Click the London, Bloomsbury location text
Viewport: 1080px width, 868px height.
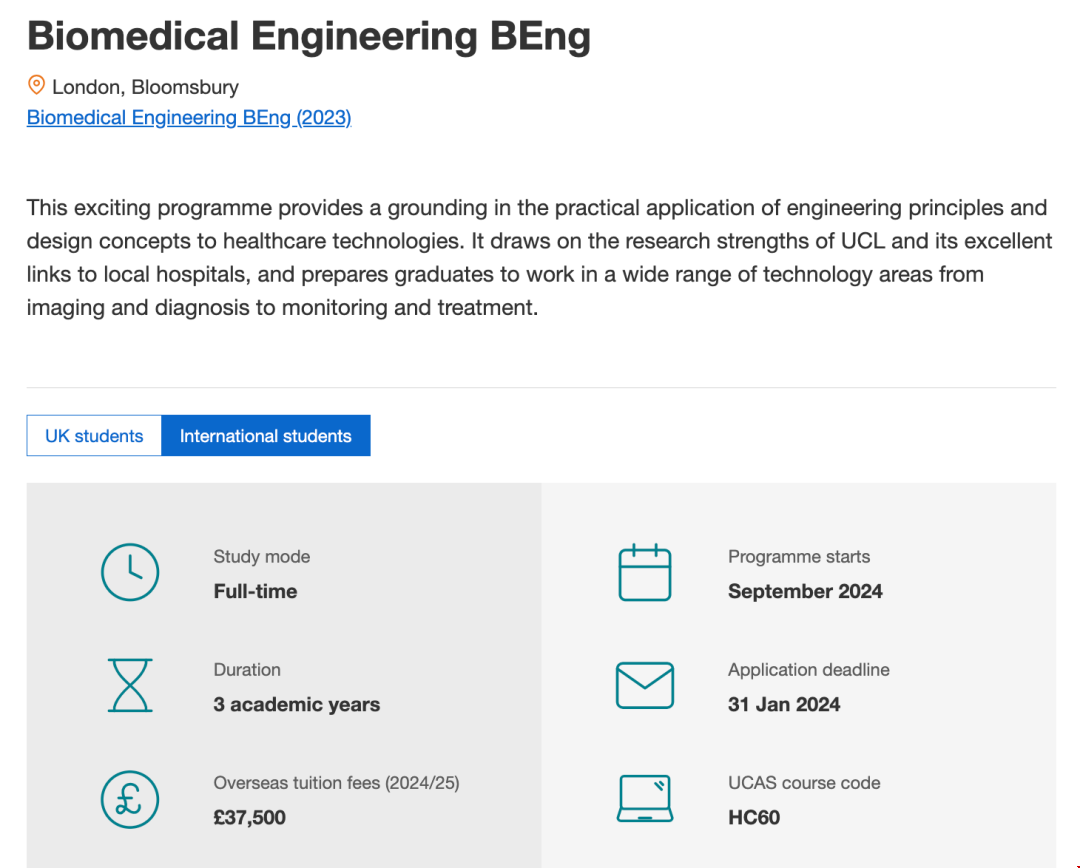point(145,87)
